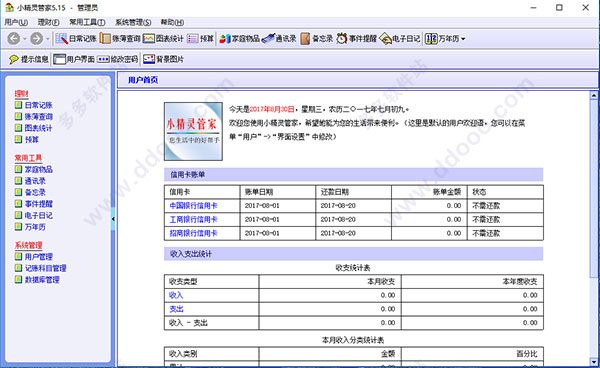Click the 本年度收支 column header

(520, 281)
